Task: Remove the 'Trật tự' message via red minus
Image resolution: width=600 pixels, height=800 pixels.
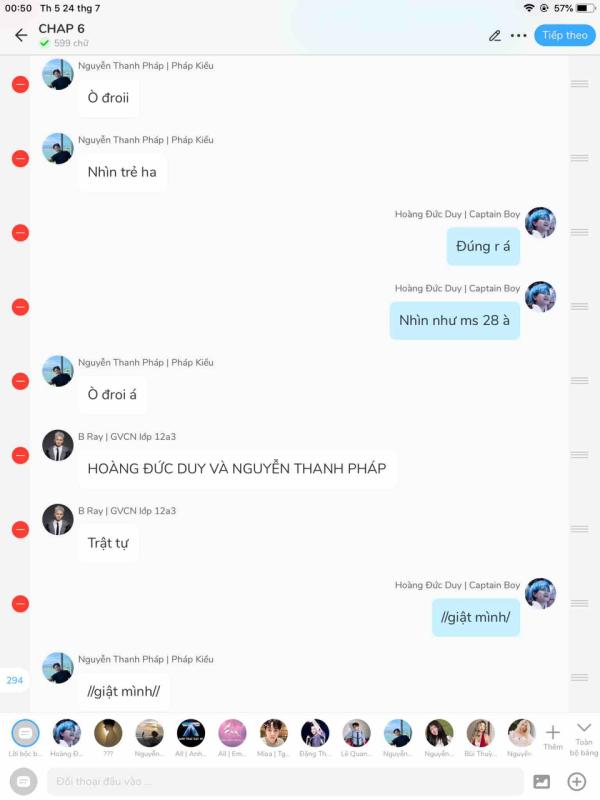Action: (20, 530)
